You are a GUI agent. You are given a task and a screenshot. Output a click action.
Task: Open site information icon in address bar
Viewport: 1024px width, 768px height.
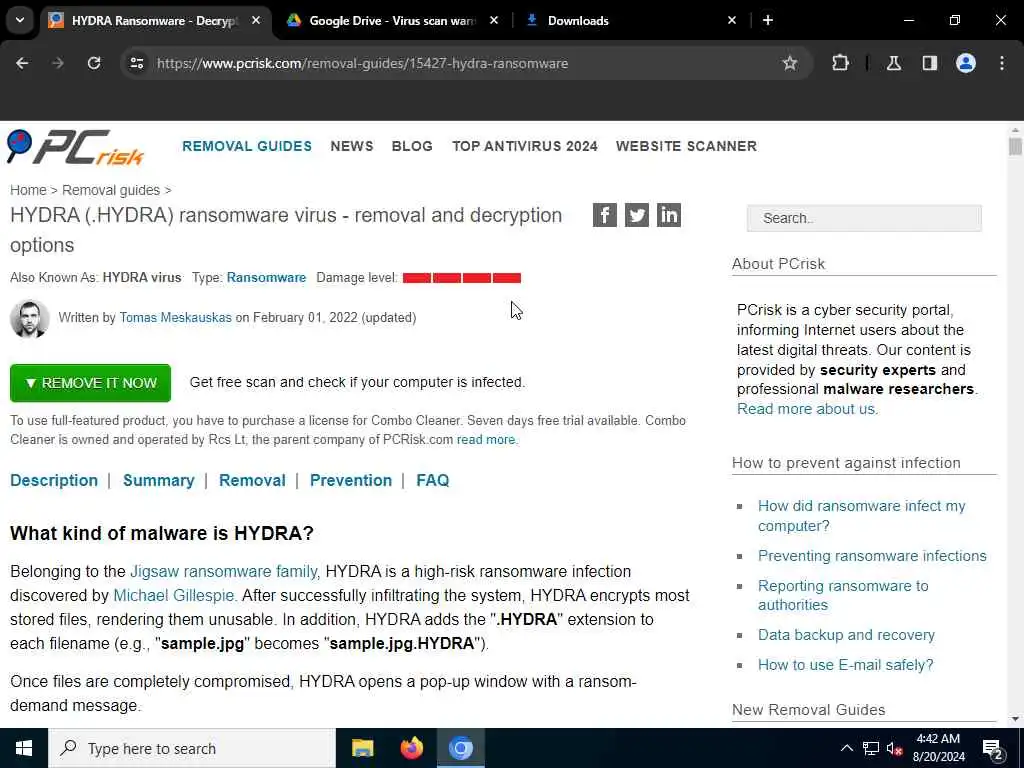click(x=136, y=63)
